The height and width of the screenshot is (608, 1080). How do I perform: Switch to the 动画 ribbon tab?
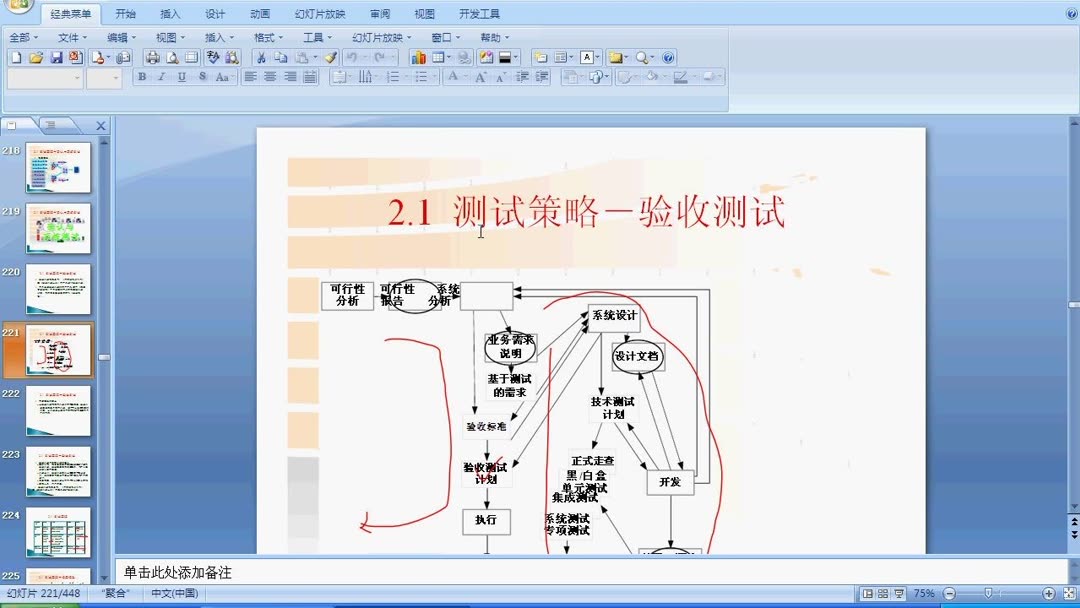[x=259, y=13]
